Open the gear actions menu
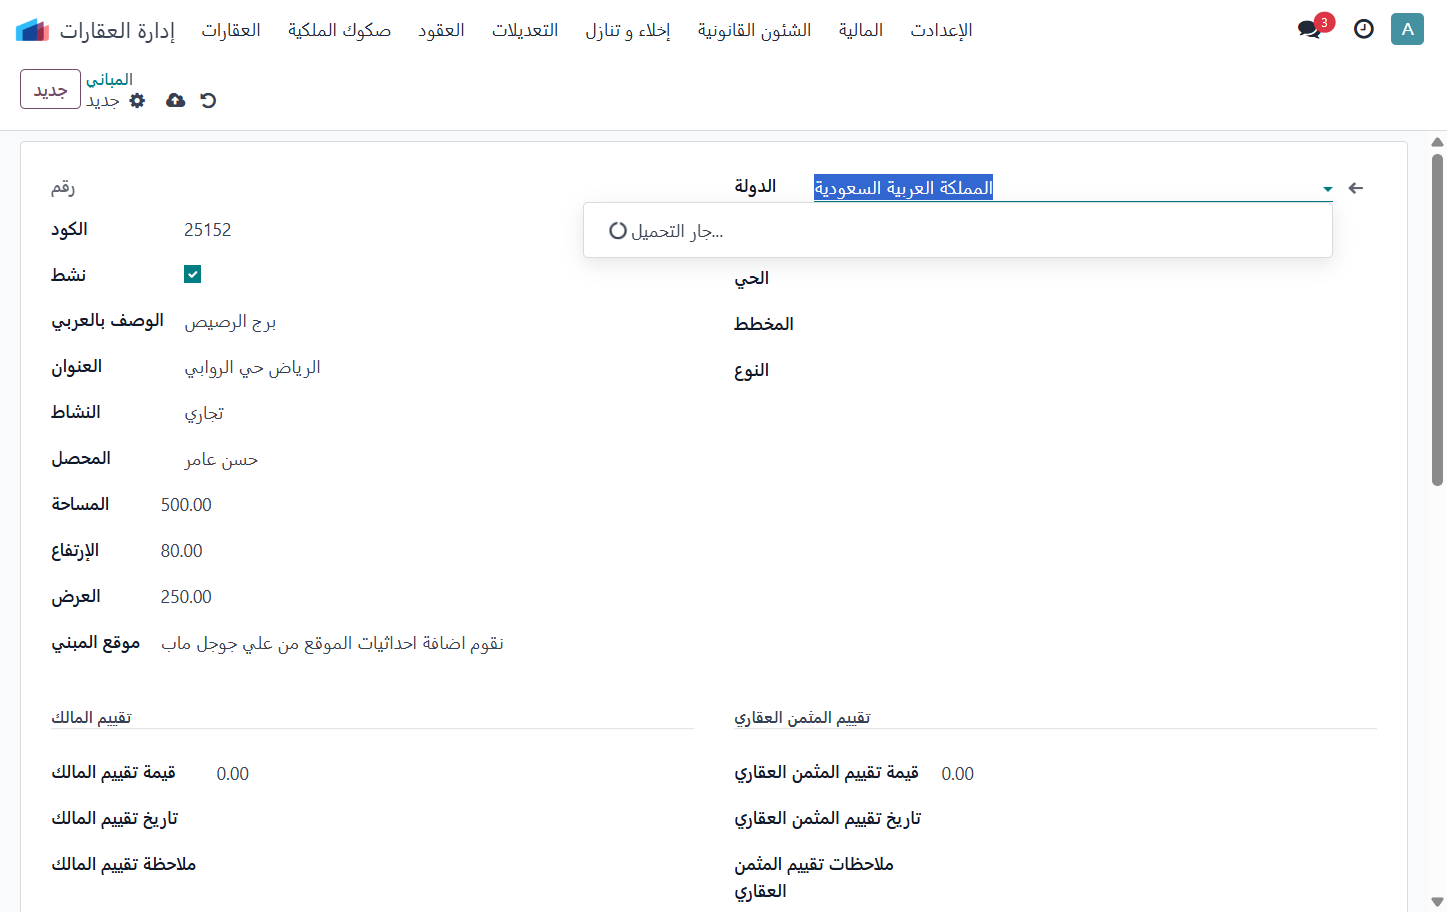 (138, 101)
